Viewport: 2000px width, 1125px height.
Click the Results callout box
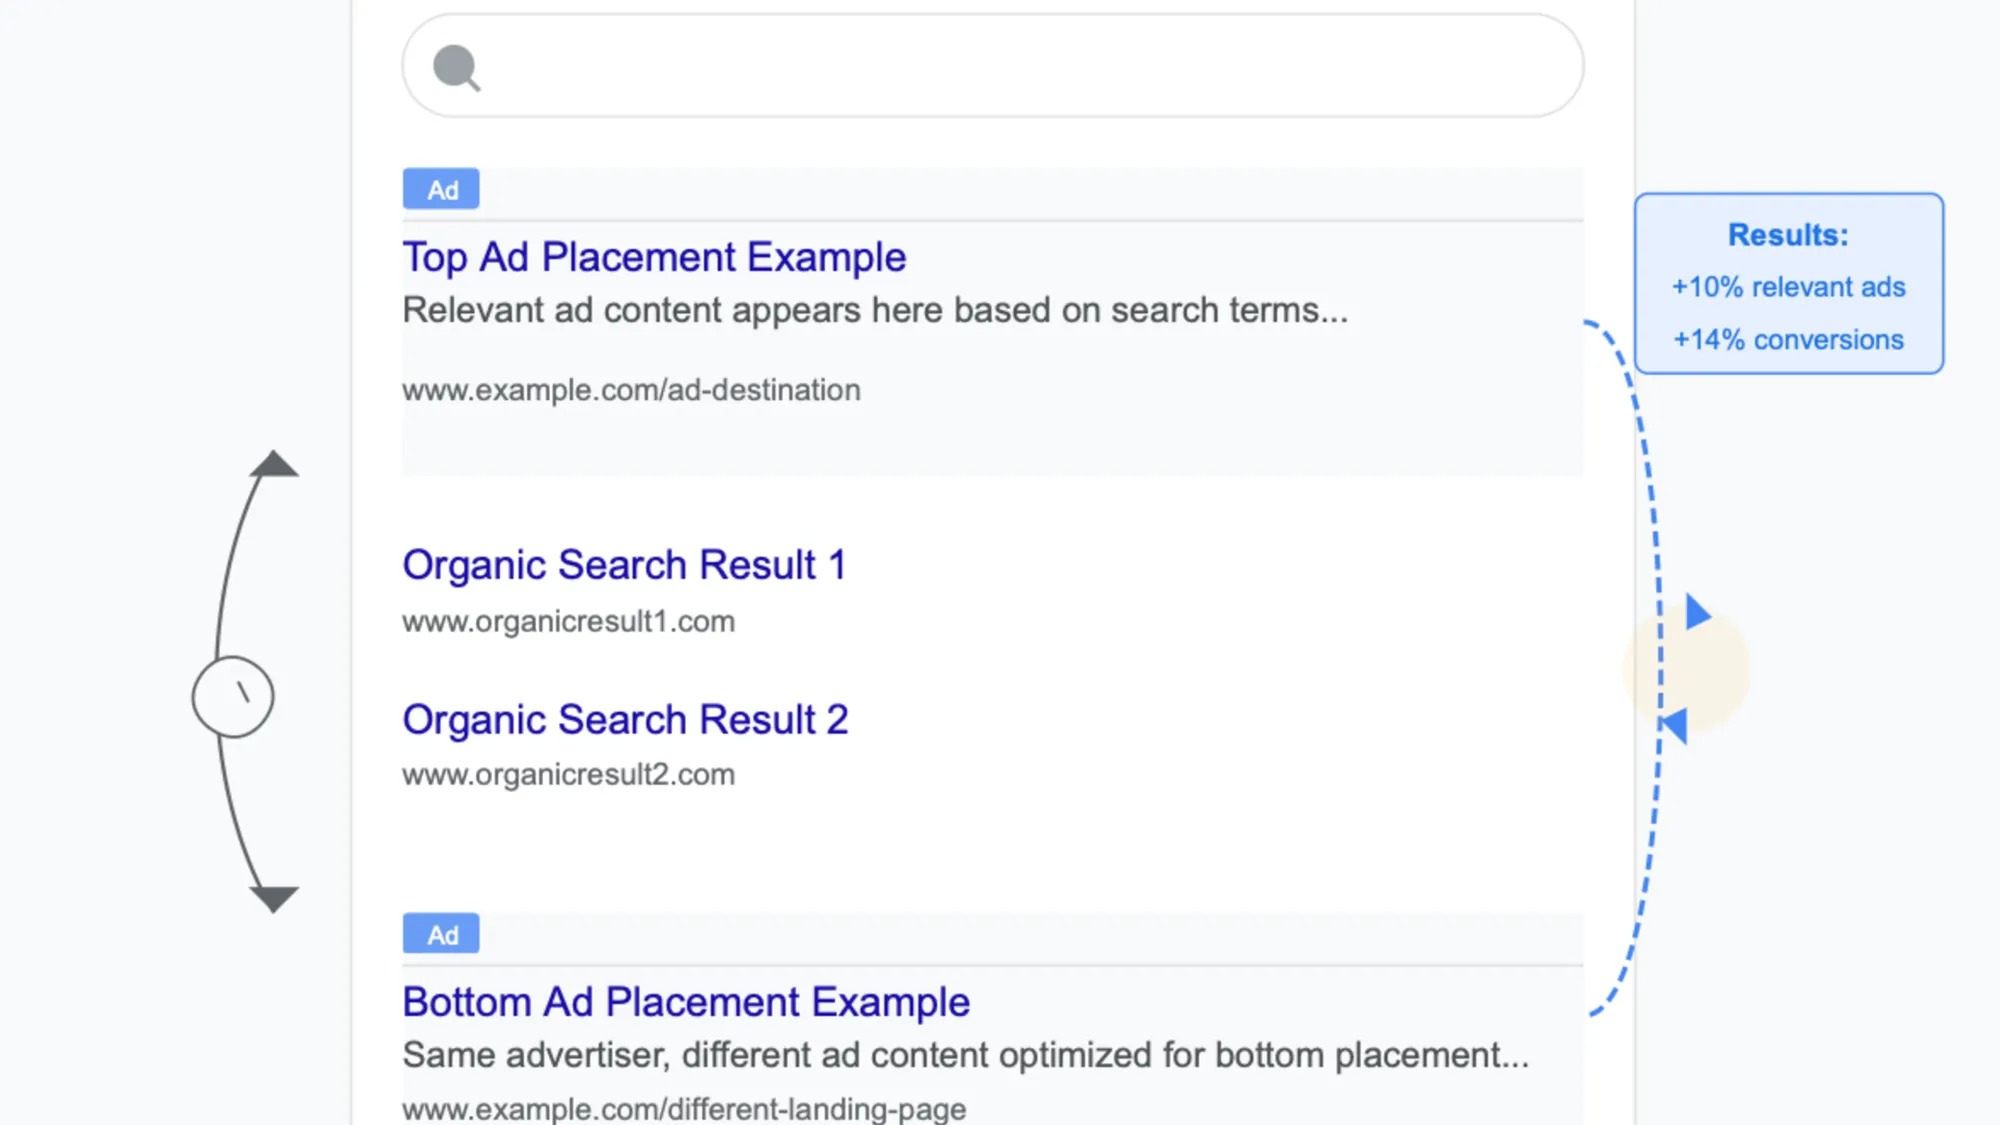coord(1787,285)
